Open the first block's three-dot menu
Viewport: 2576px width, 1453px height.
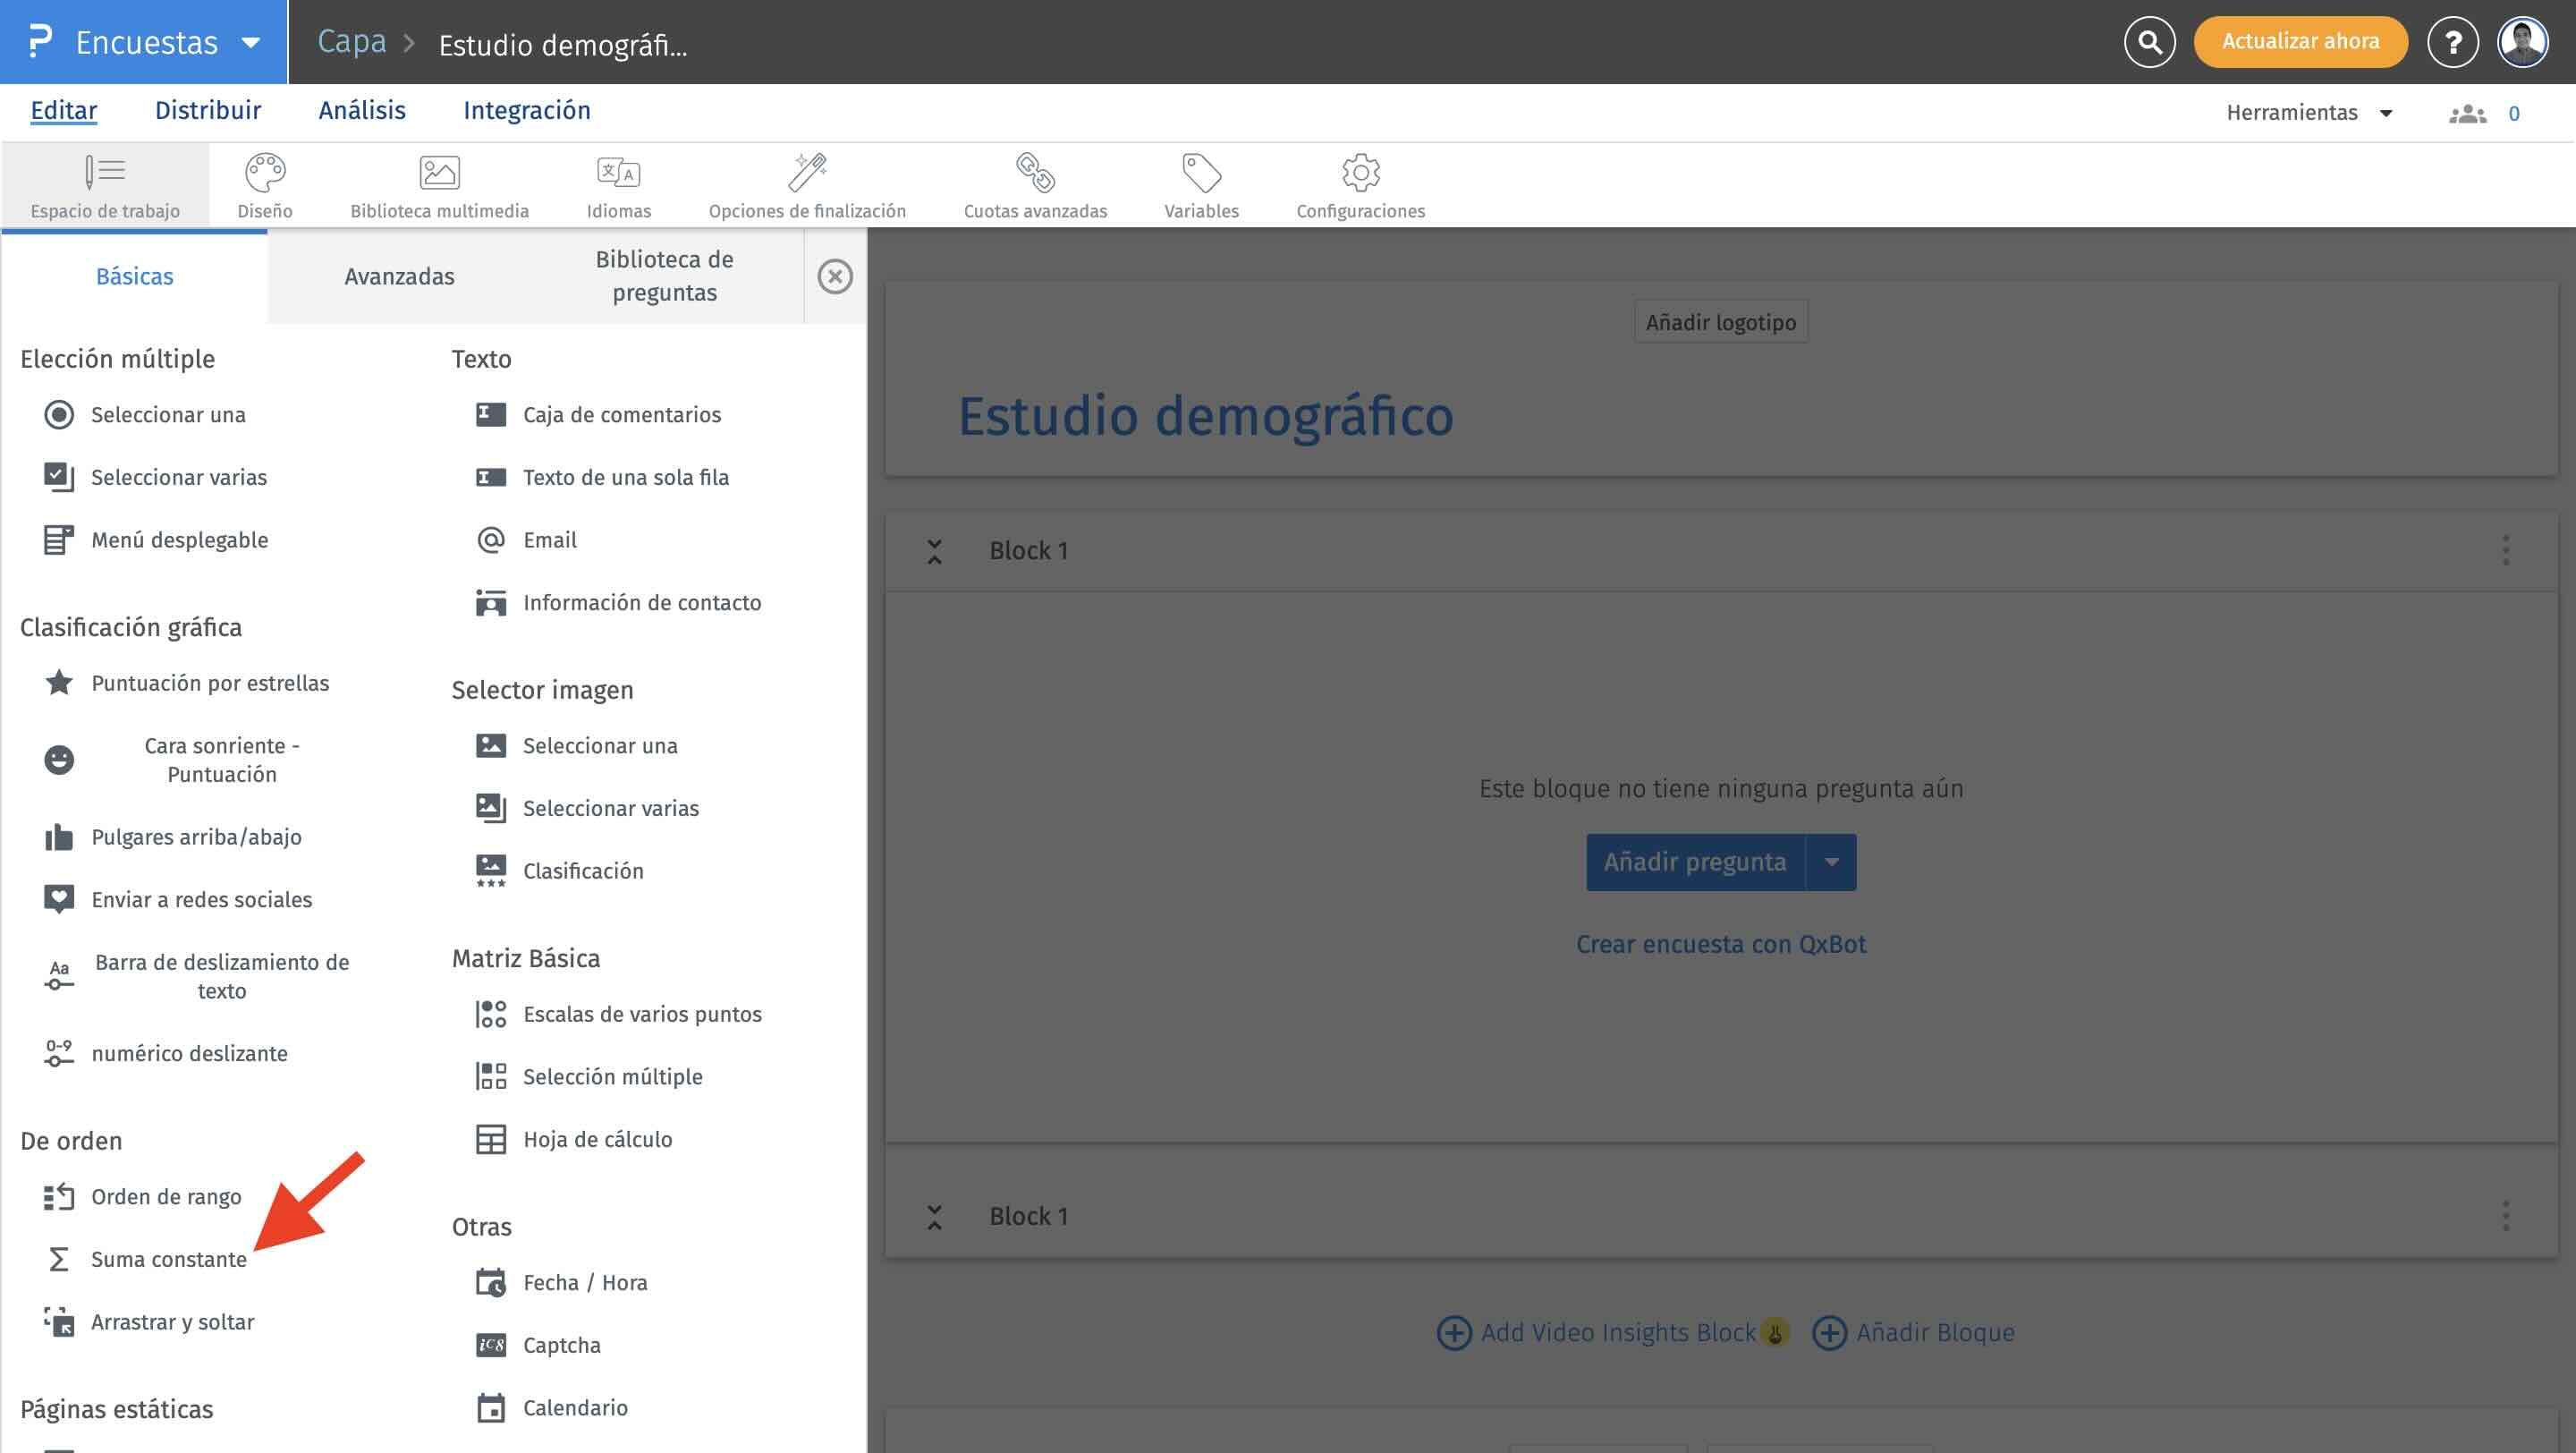tap(2505, 550)
